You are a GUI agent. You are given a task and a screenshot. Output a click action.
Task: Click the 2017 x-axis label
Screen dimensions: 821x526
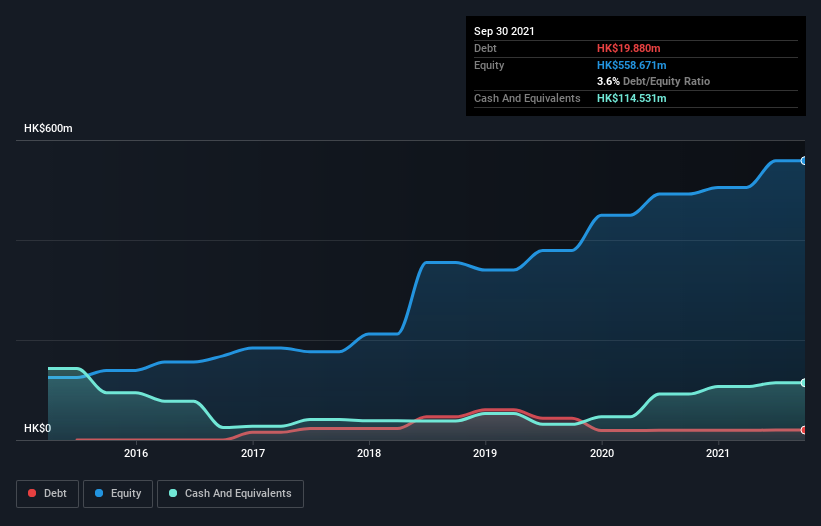click(x=253, y=453)
